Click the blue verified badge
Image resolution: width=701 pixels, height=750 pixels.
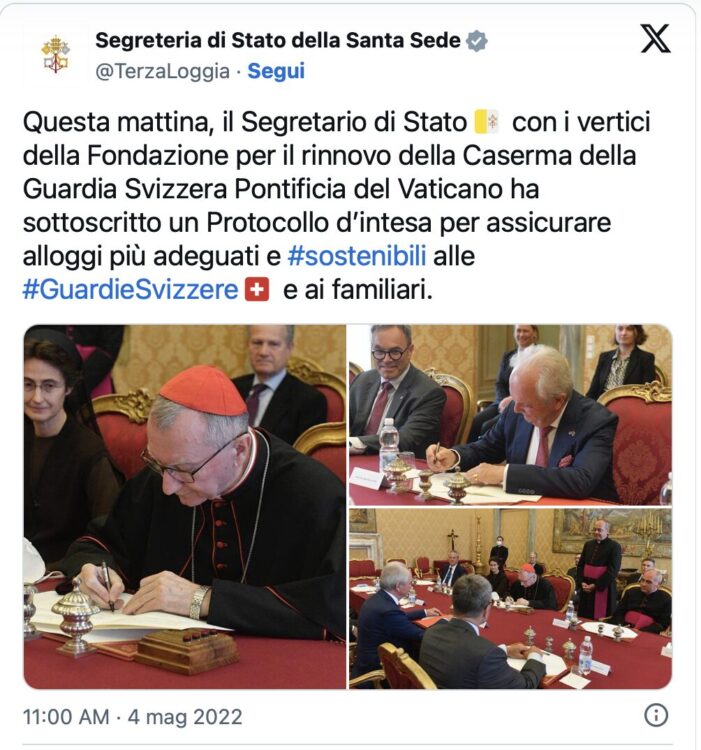476,41
